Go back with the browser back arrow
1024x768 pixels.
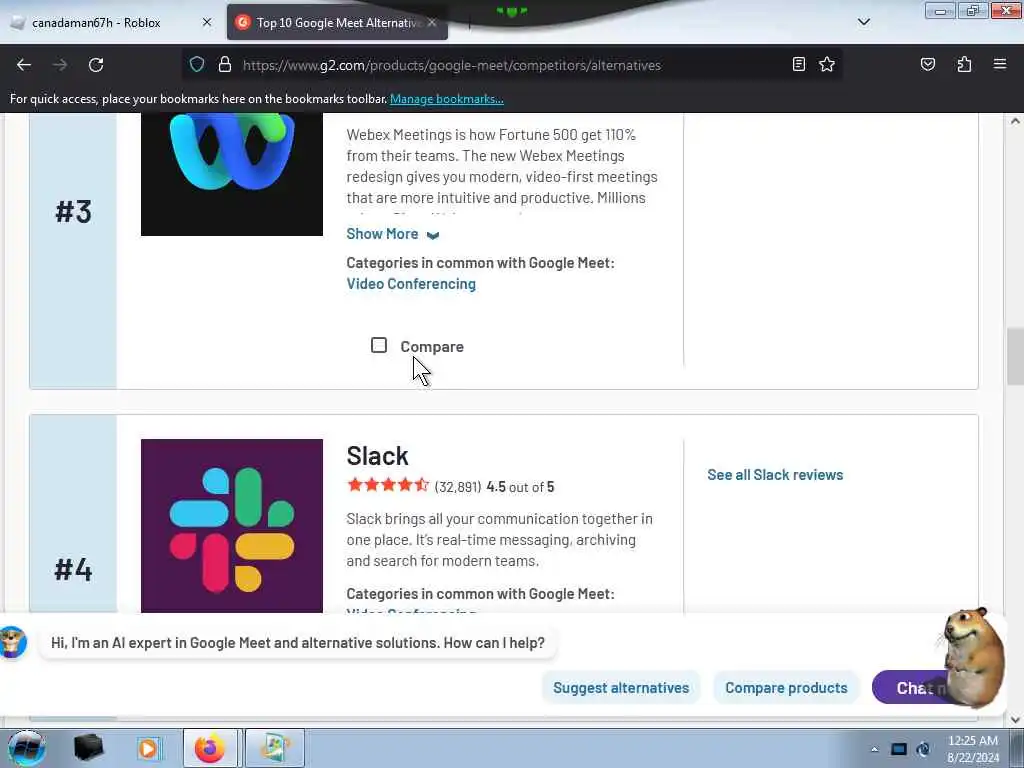click(24, 65)
